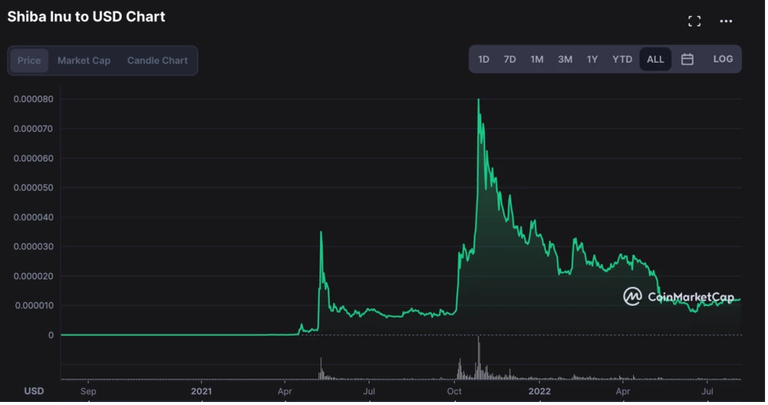The image size is (768, 405).
Task: Select the 3M time range
Action: [x=565, y=59]
